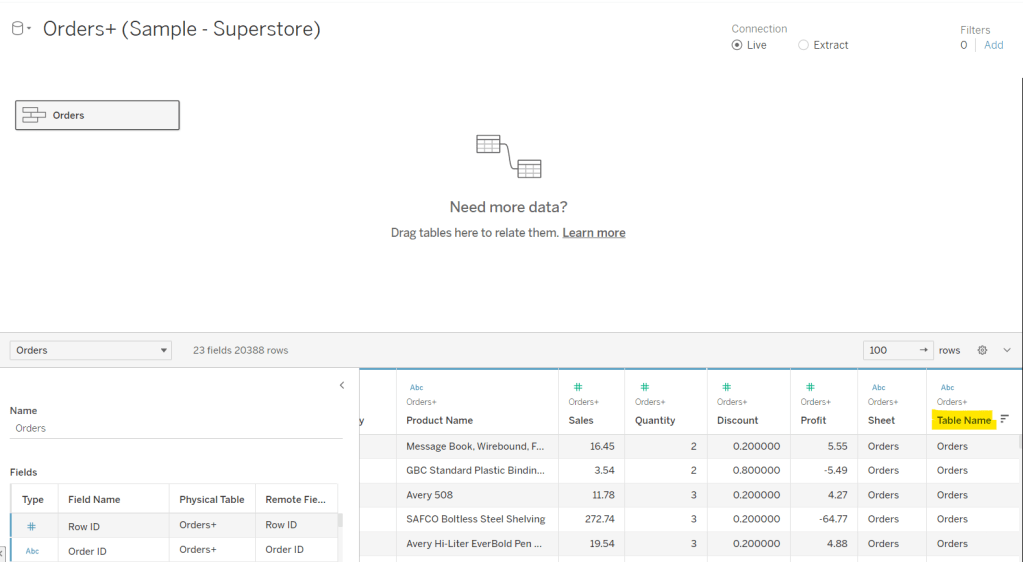Click the Physical Table column header

click(211, 499)
